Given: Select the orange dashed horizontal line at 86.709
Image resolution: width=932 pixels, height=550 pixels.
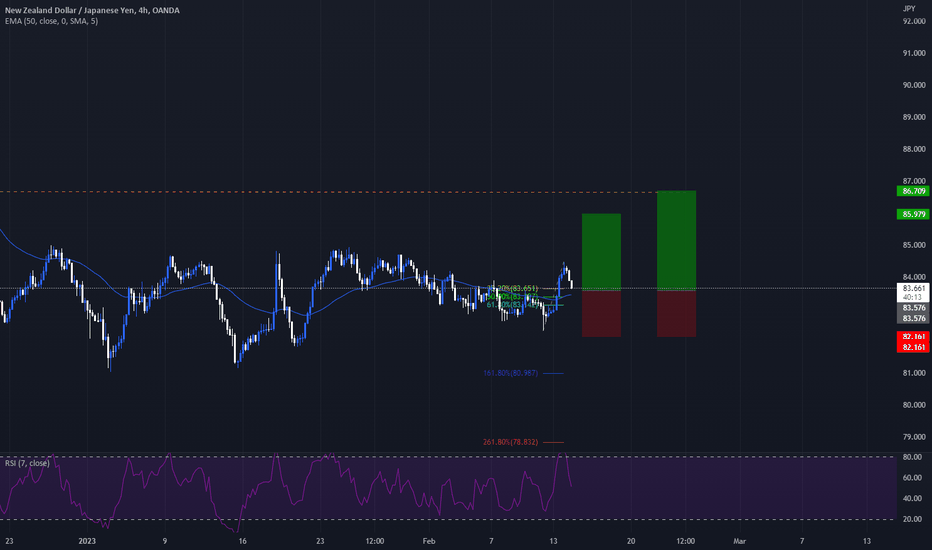Looking at the screenshot, I should coord(328,191).
